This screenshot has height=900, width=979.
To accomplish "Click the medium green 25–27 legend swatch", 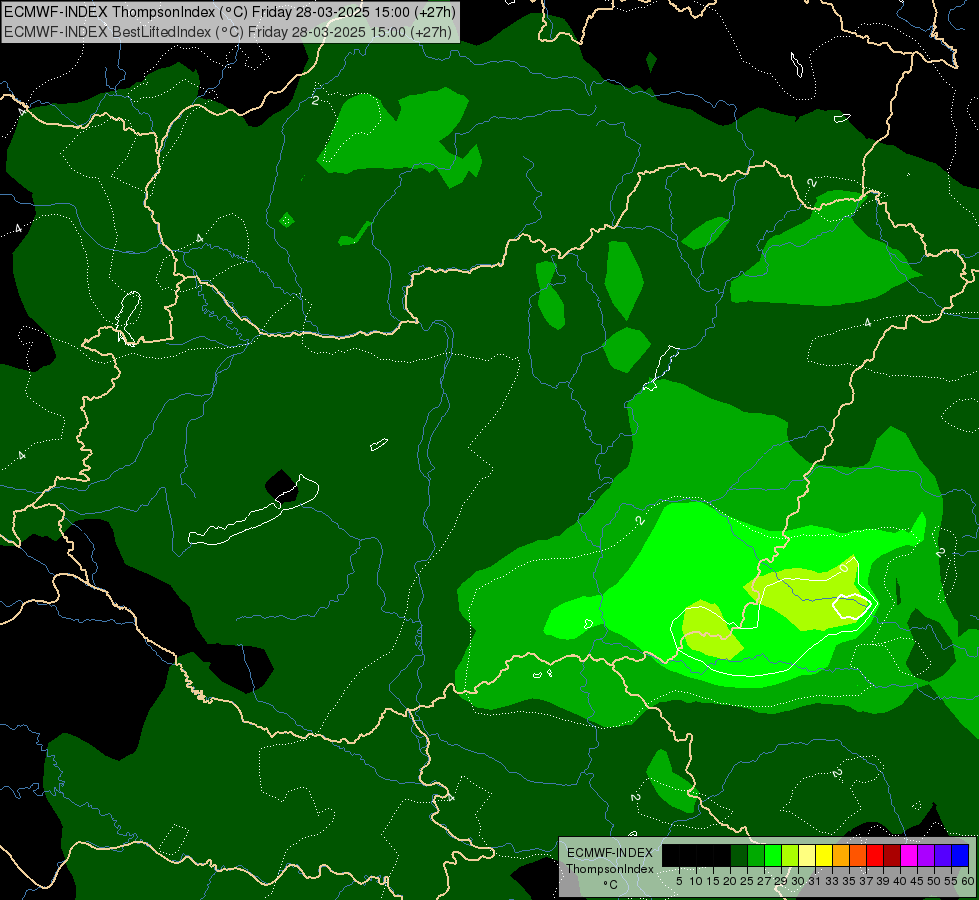I will (756, 855).
